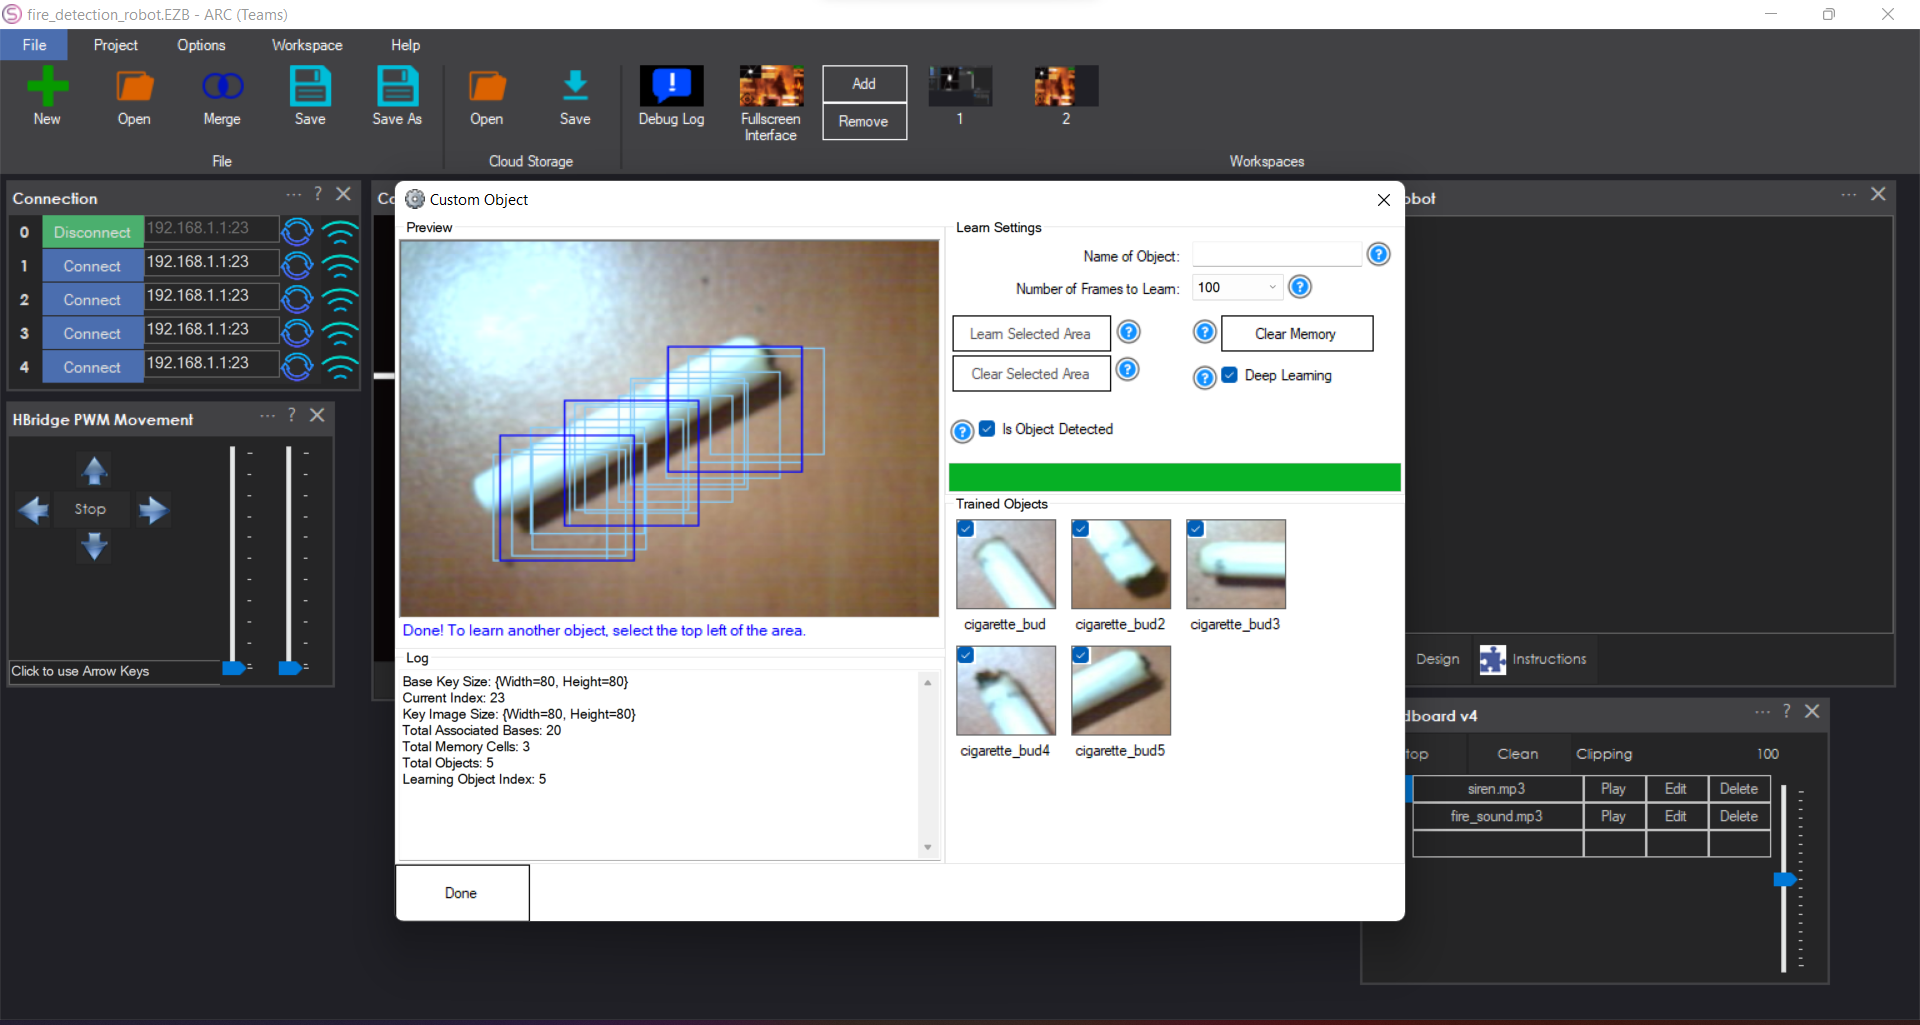This screenshot has height=1025, width=1920.
Task: Adjust the Soundboard volume slider
Action: pos(1787,879)
